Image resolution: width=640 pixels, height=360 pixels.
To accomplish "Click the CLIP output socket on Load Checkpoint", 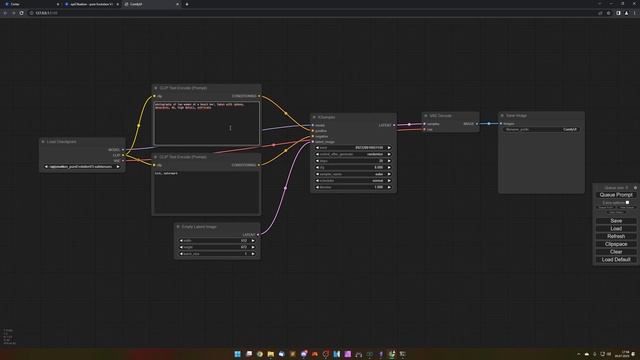I will tap(123, 155).
